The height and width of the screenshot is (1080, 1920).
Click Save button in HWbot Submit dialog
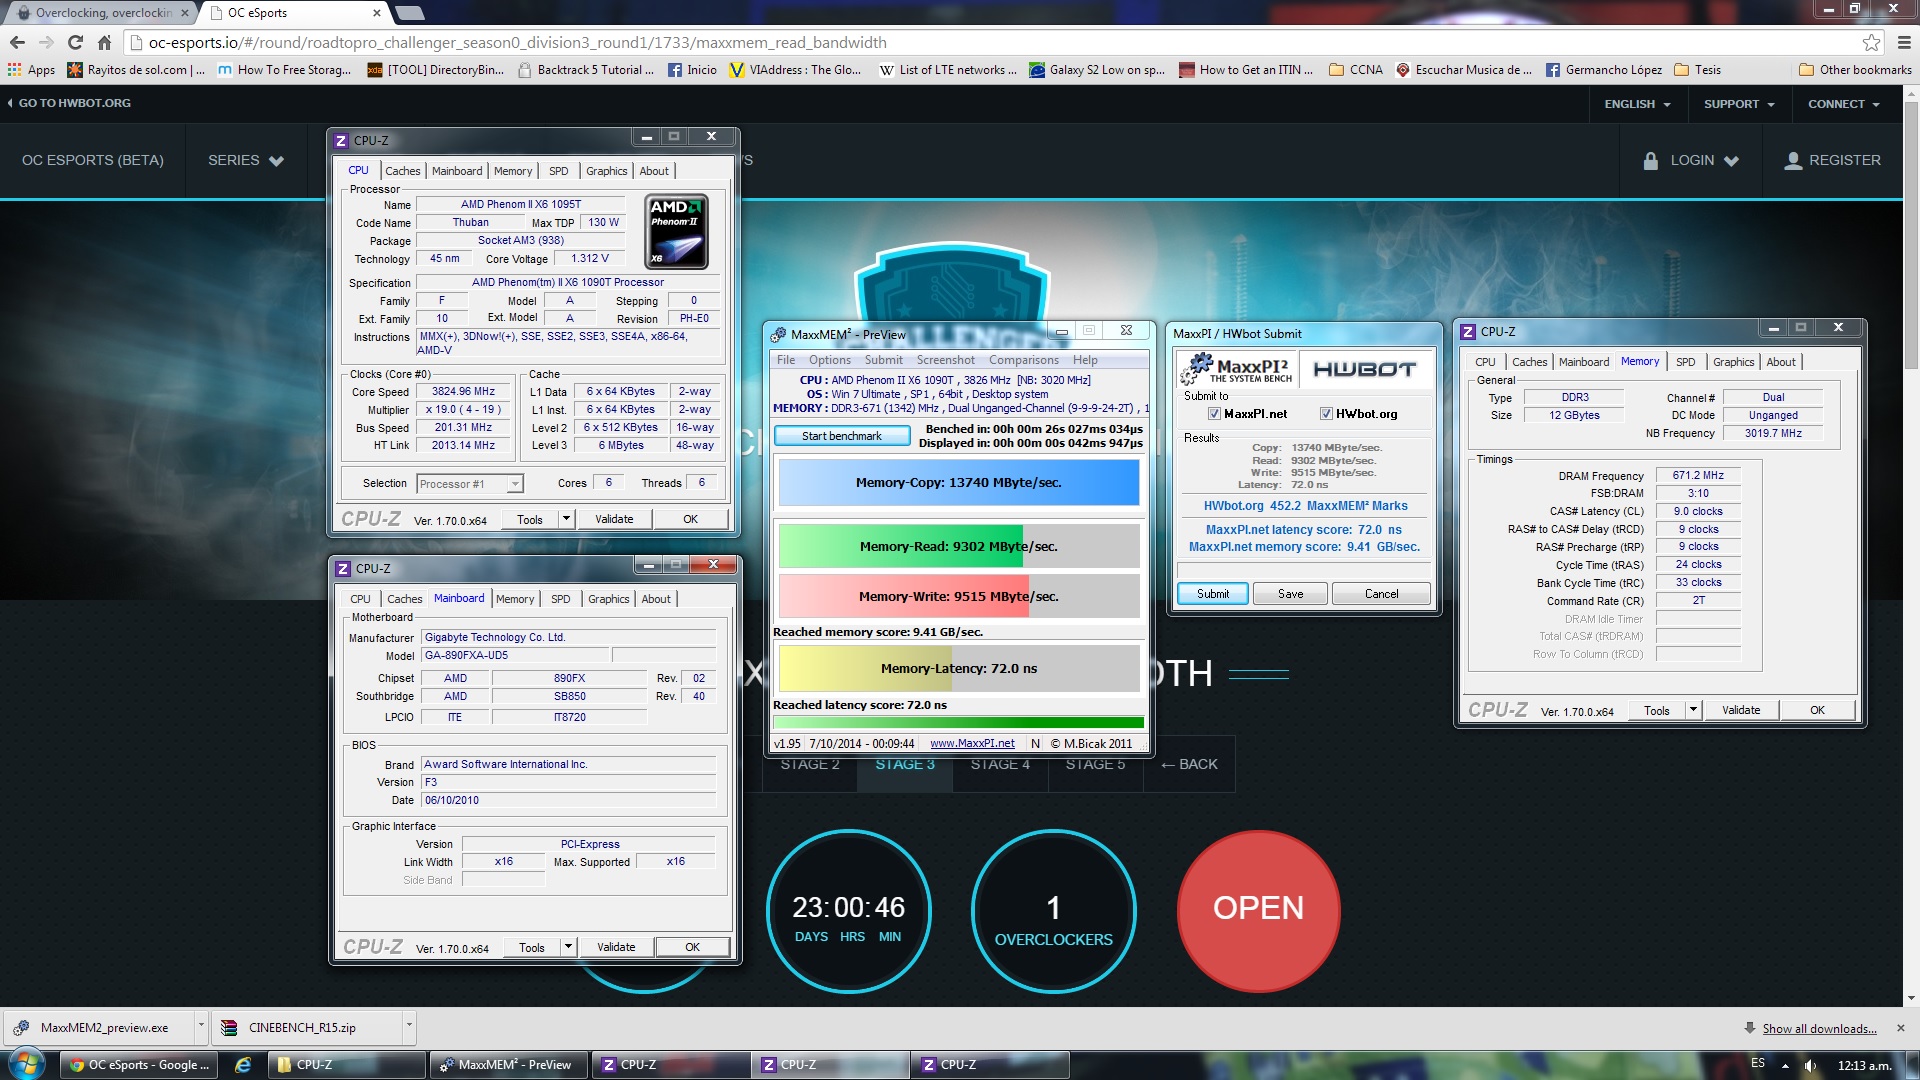(1291, 594)
